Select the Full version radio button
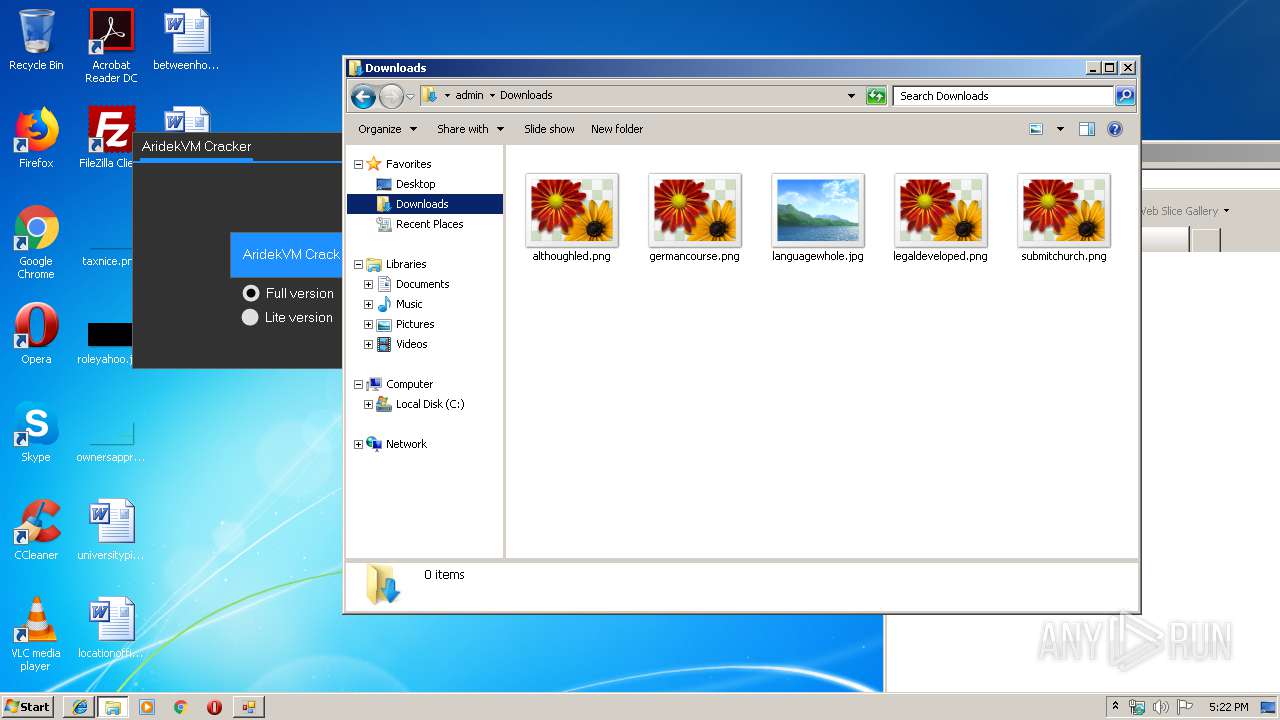The image size is (1280, 720). coord(251,293)
